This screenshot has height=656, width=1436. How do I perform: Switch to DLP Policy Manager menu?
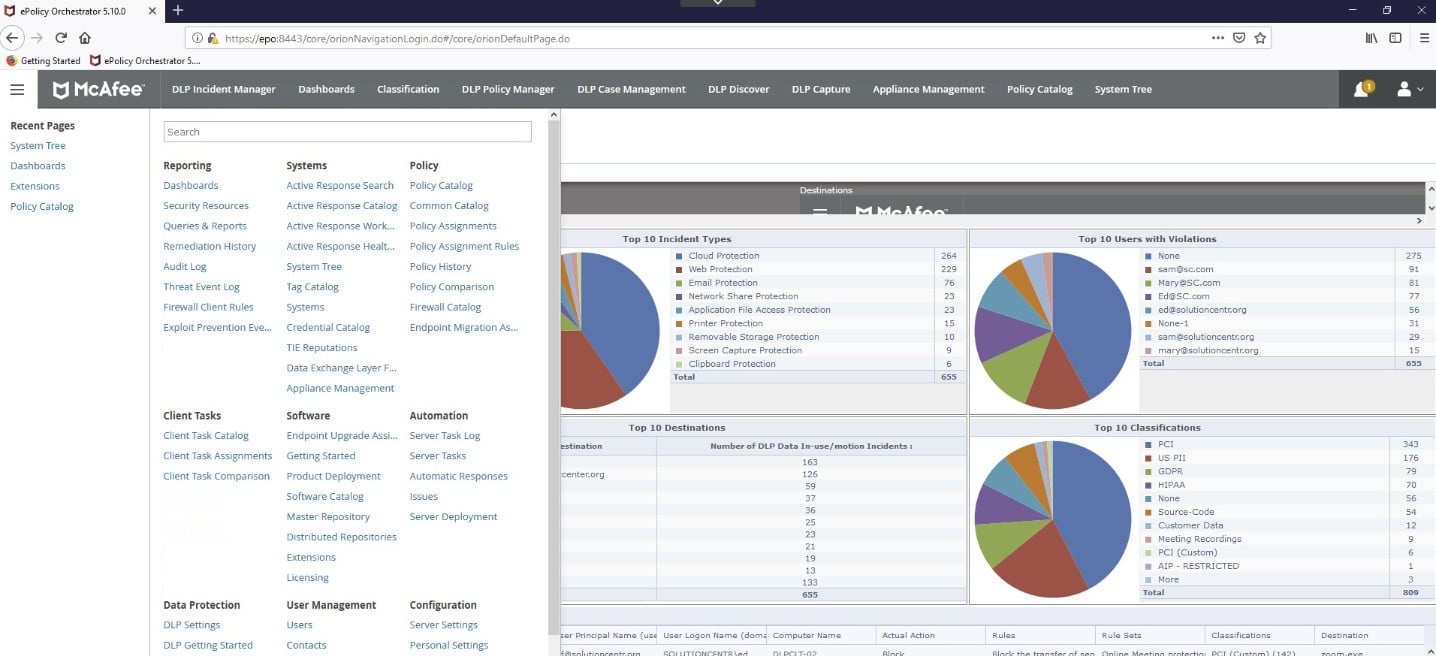click(508, 89)
